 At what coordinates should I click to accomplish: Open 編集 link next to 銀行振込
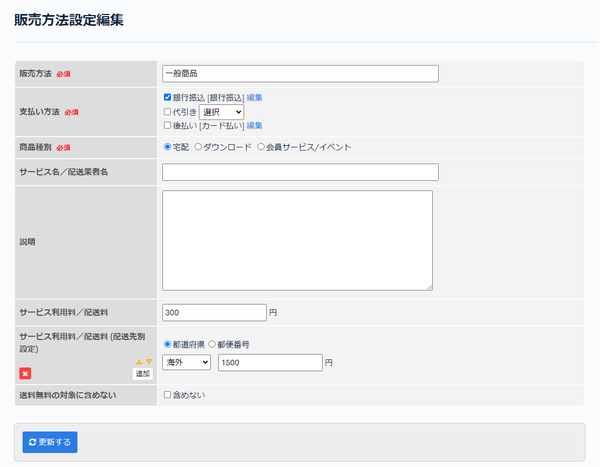pyautogui.click(x=254, y=98)
